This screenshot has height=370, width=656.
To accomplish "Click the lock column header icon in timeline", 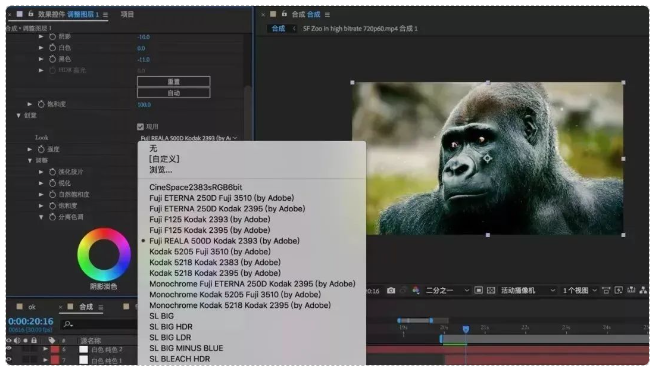I will tap(34, 340).
